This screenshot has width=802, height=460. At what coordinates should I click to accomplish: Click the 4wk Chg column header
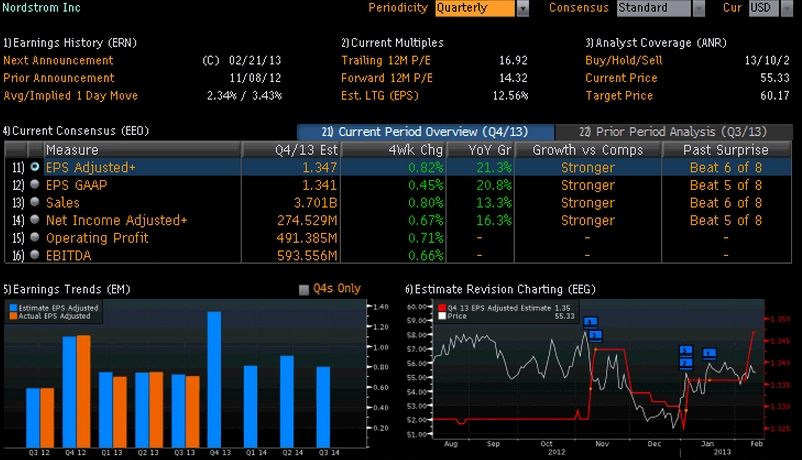(x=394, y=150)
